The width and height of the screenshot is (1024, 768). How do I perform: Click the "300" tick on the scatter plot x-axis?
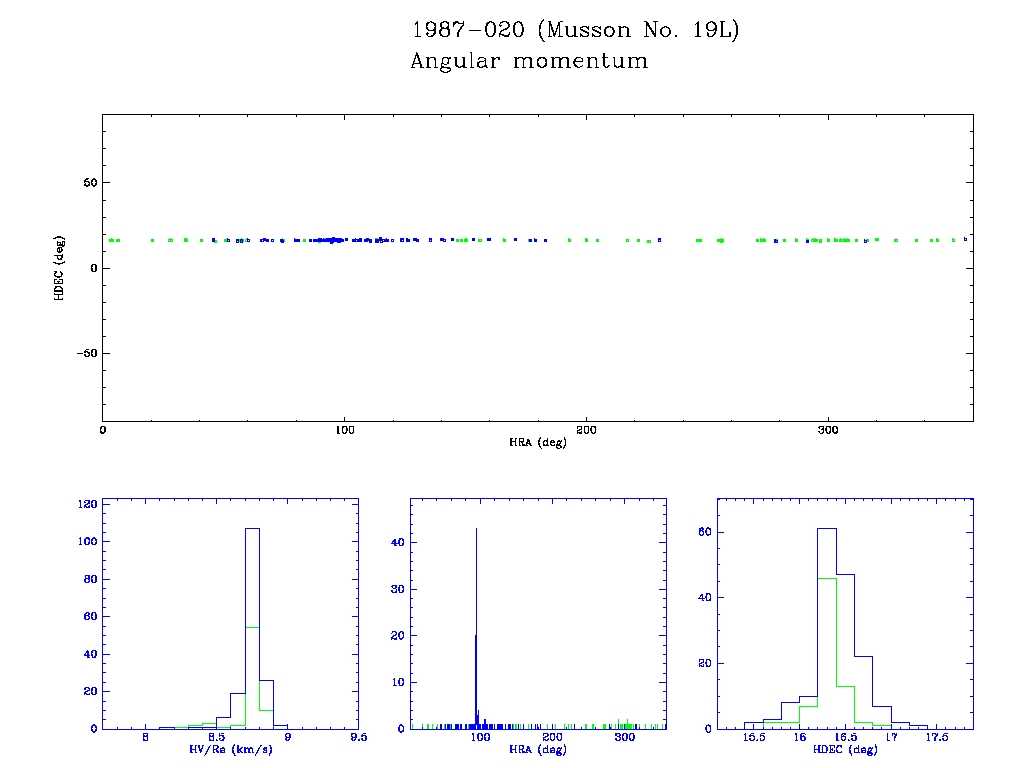pos(827,430)
